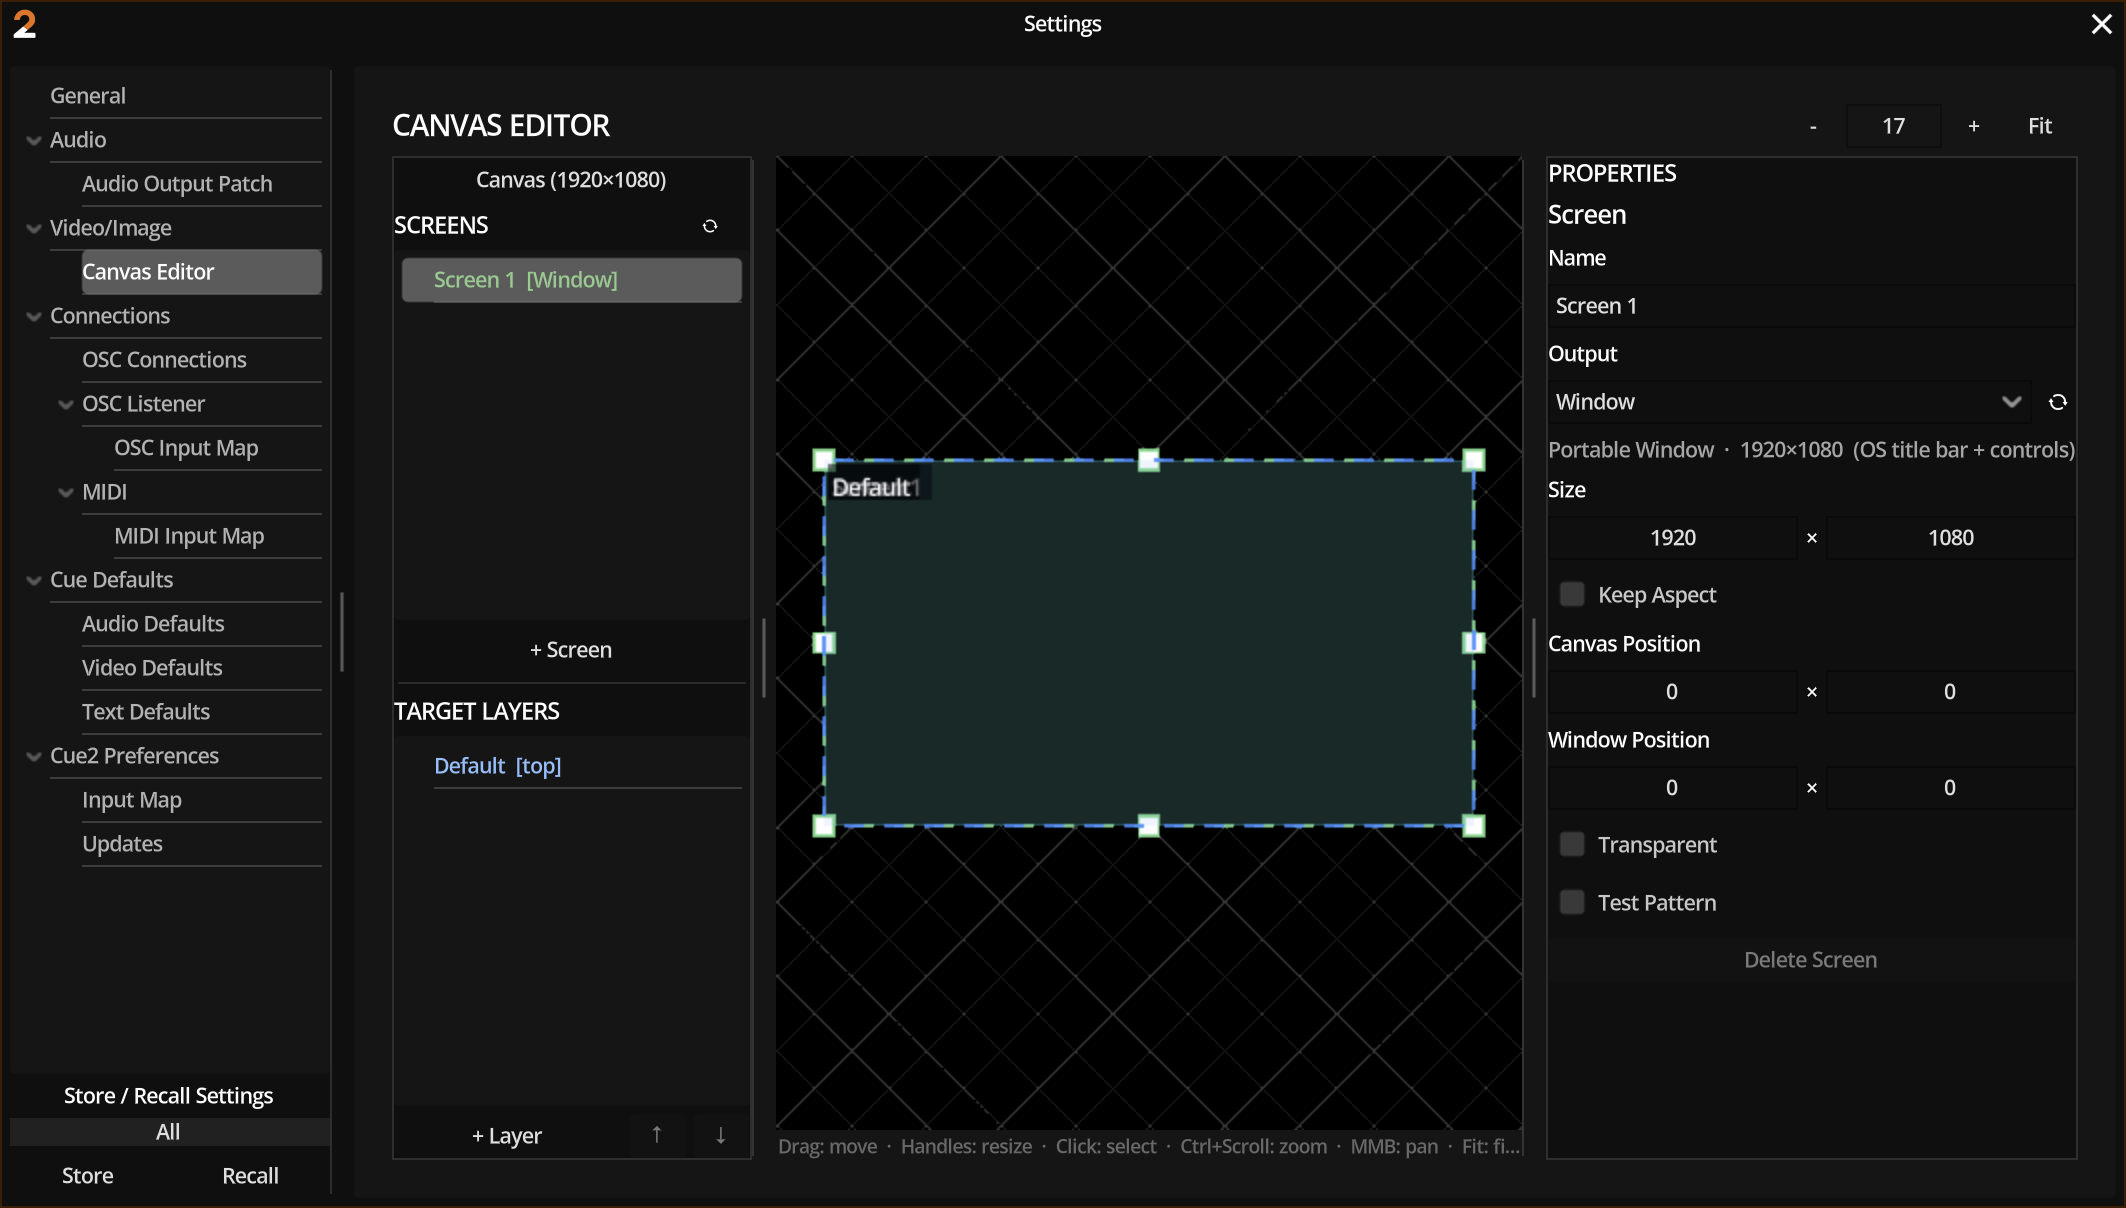Click the screen Name input field

point(1811,306)
